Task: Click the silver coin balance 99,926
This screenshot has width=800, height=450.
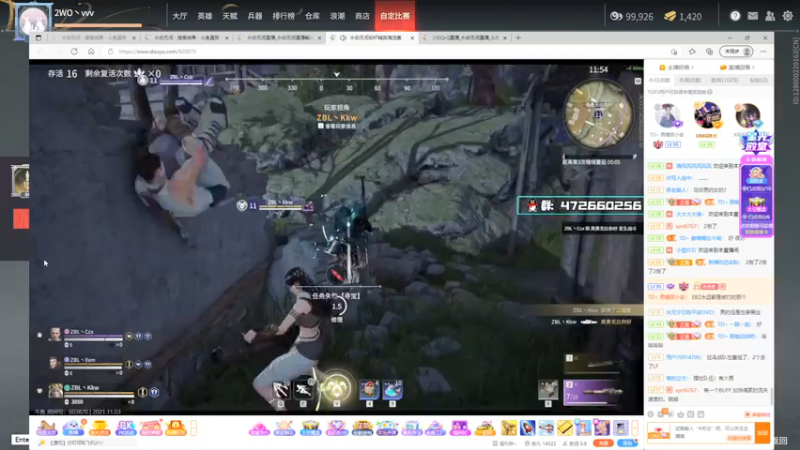Action: (632, 16)
